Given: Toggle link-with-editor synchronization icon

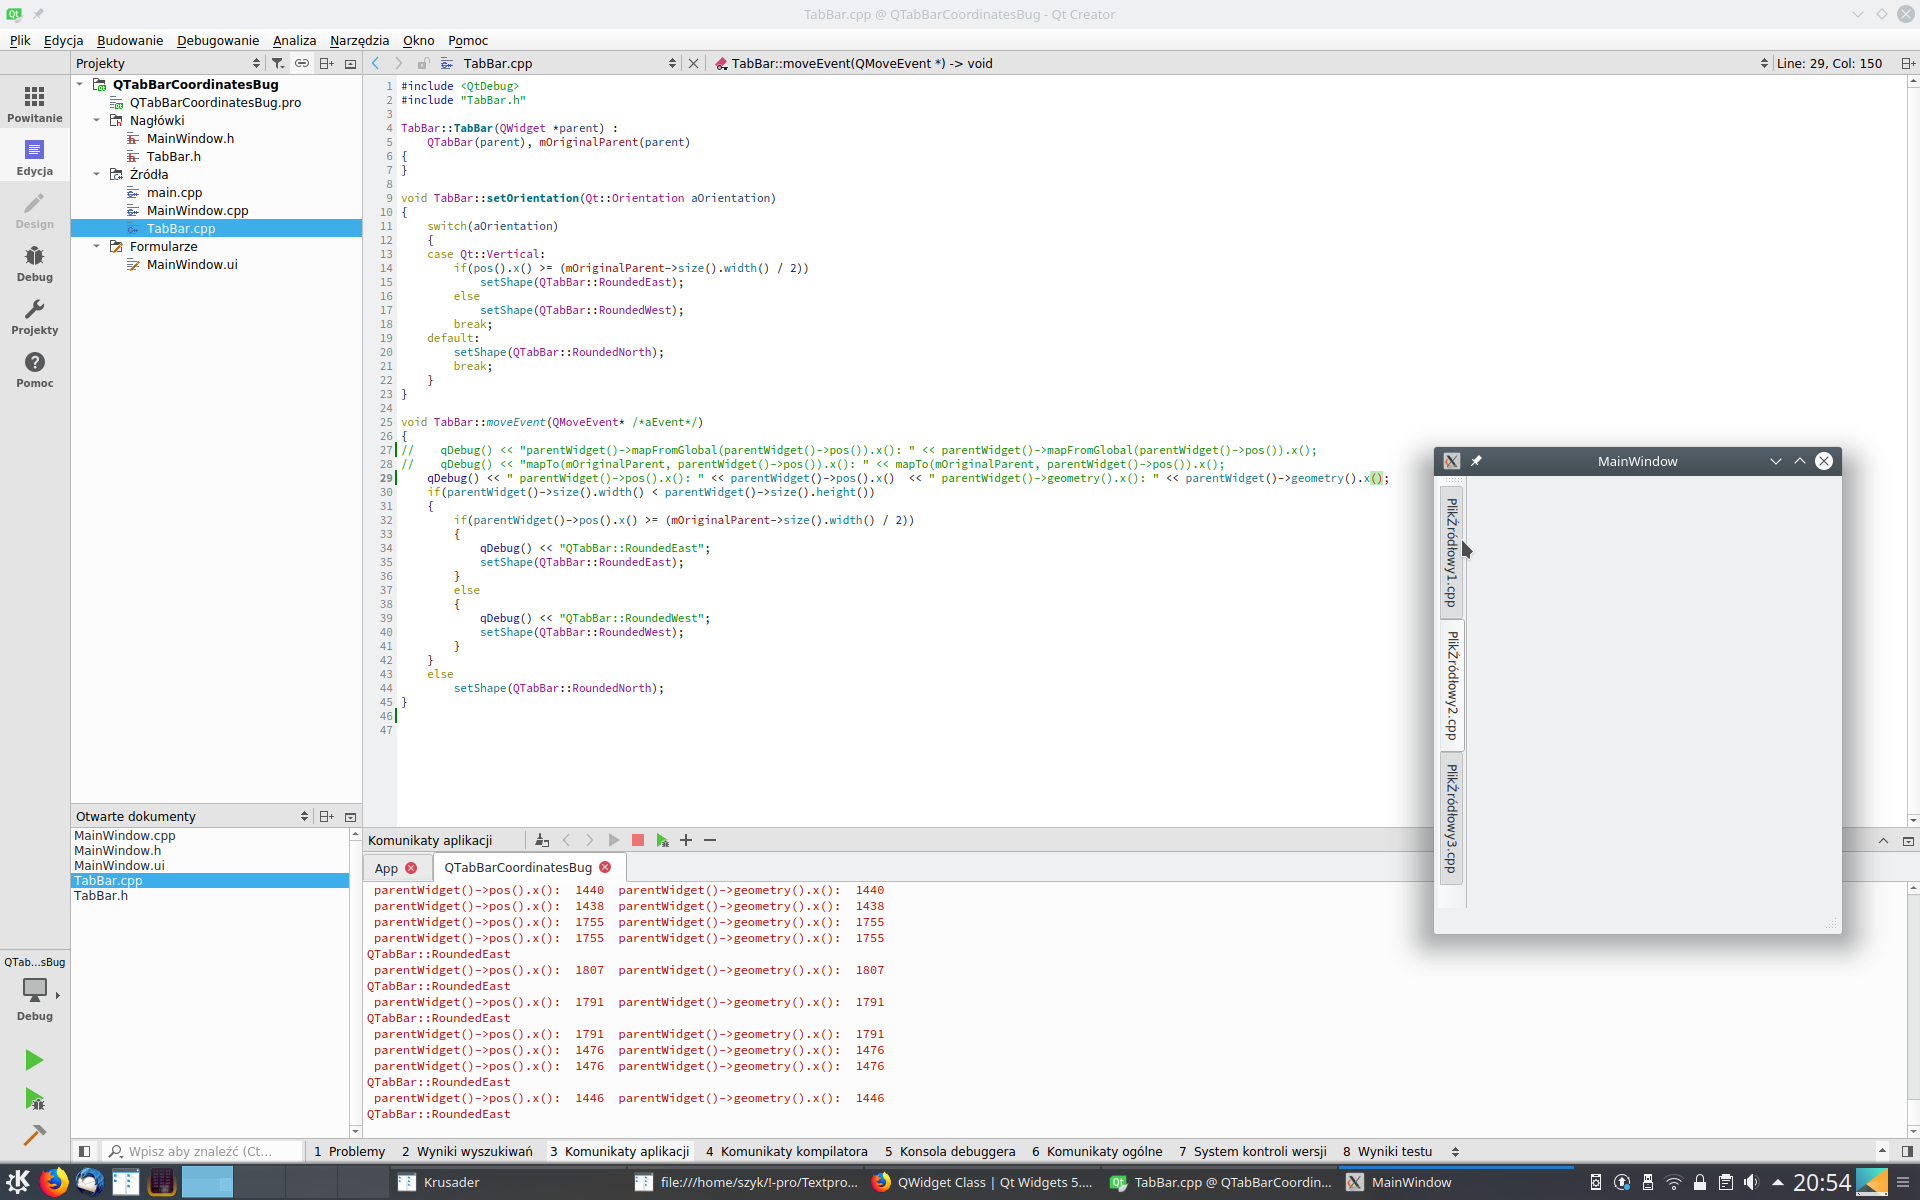Looking at the screenshot, I should click(301, 63).
